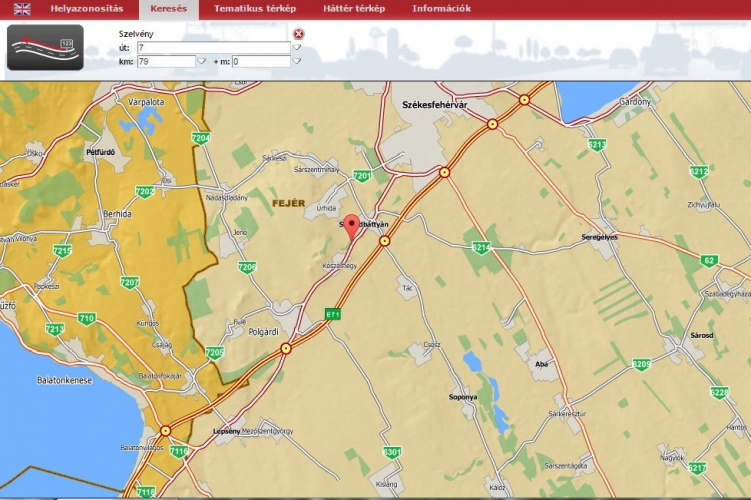Screen dimensions: 751x500
Task: Click the 7205 road shield near Polgárdi
Action: coord(215,352)
